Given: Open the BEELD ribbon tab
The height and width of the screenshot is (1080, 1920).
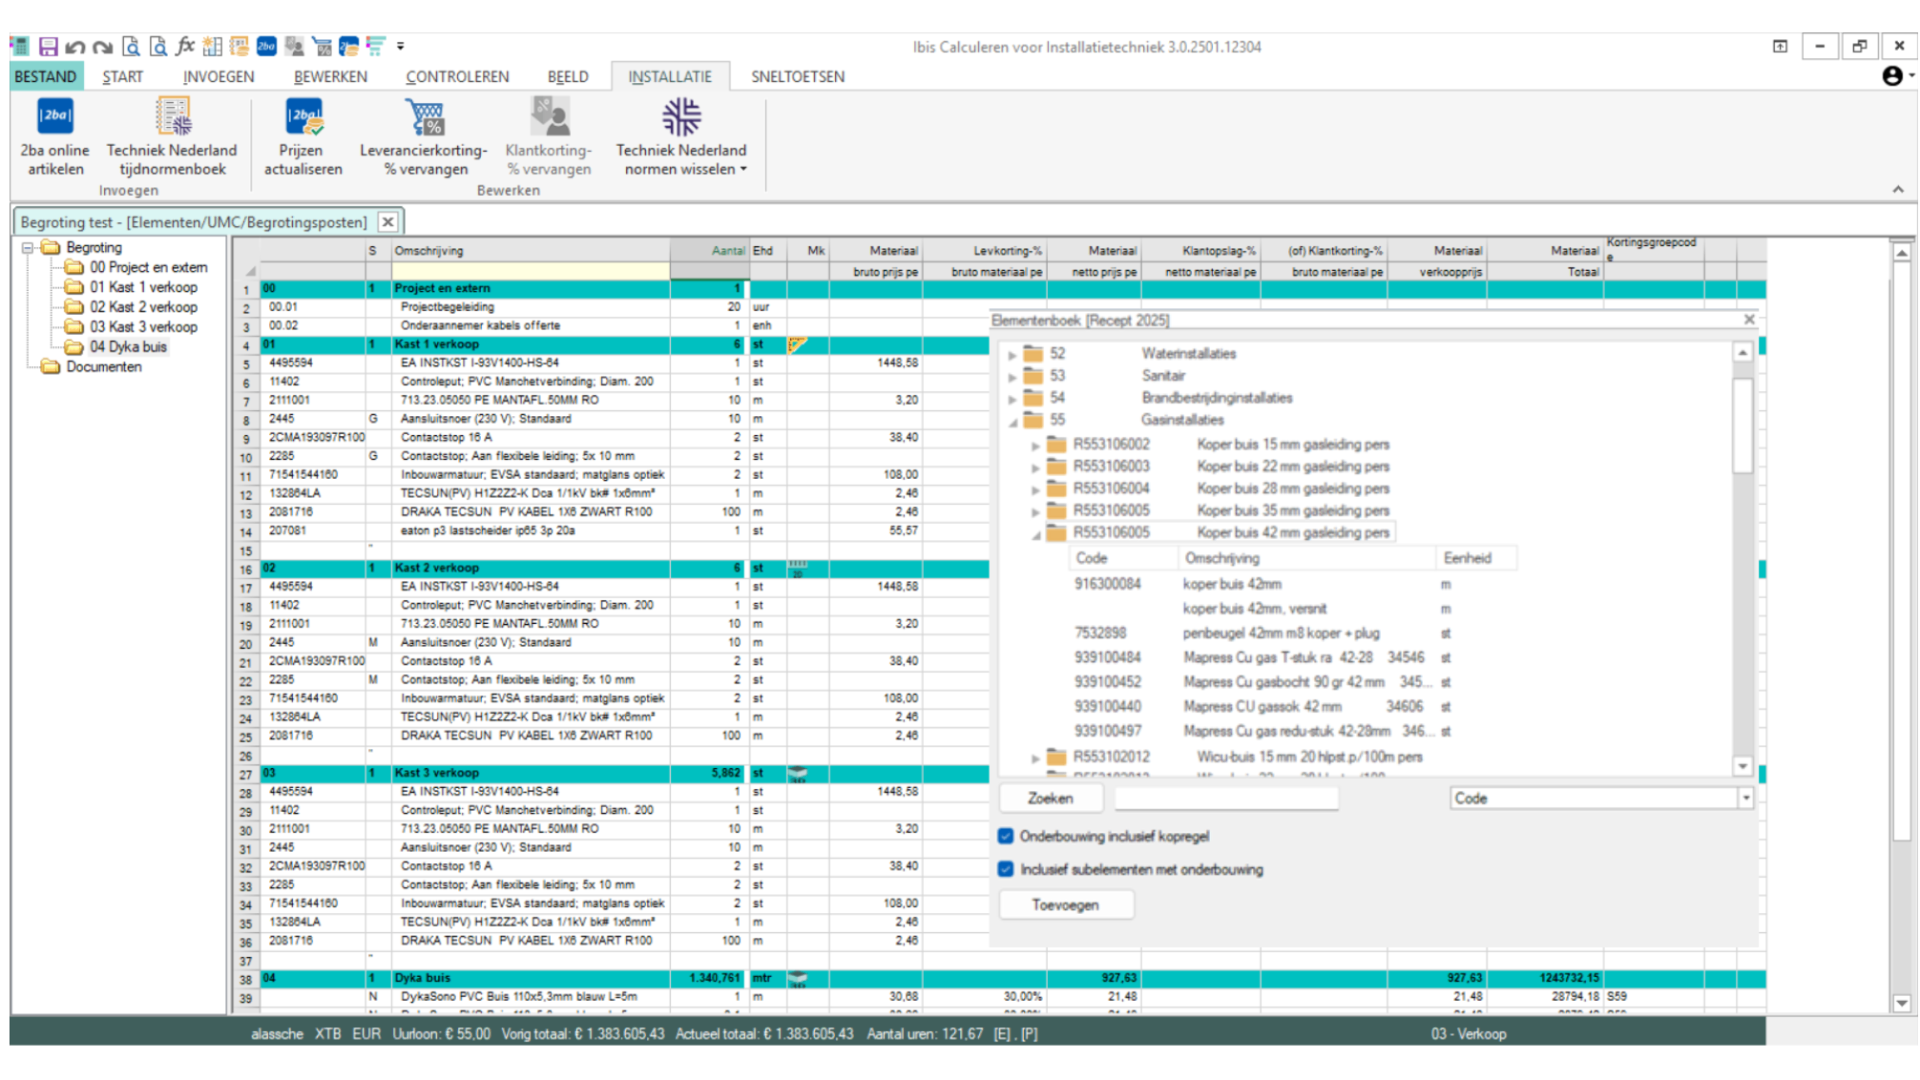Looking at the screenshot, I should click(567, 76).
